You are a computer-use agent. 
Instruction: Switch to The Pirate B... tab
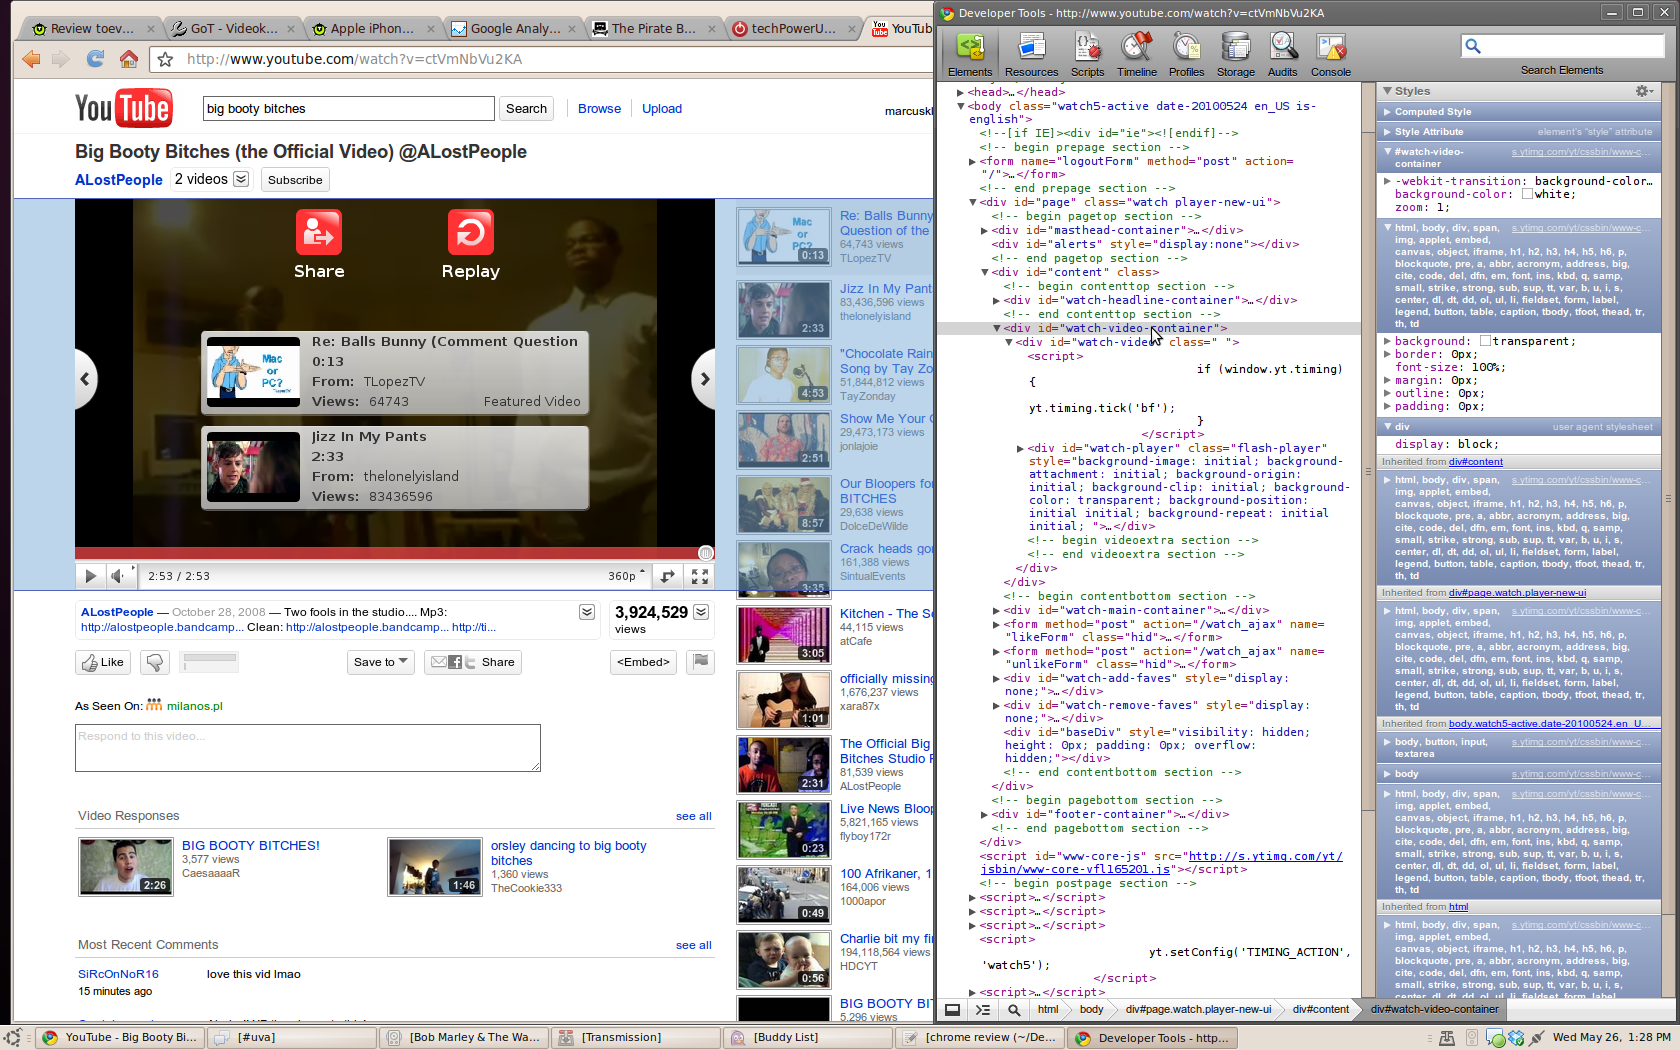[x=653, y=28]
